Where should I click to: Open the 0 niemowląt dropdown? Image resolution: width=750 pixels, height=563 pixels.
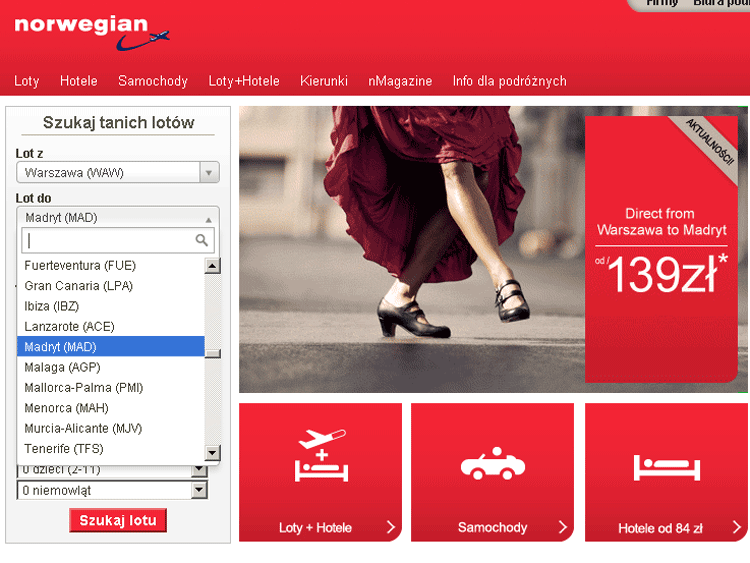[112, 490]
